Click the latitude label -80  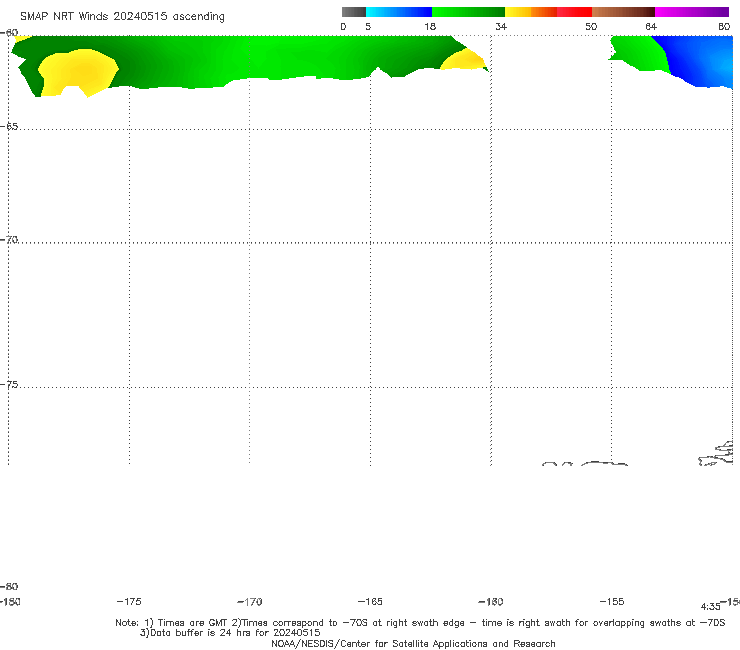9,587
